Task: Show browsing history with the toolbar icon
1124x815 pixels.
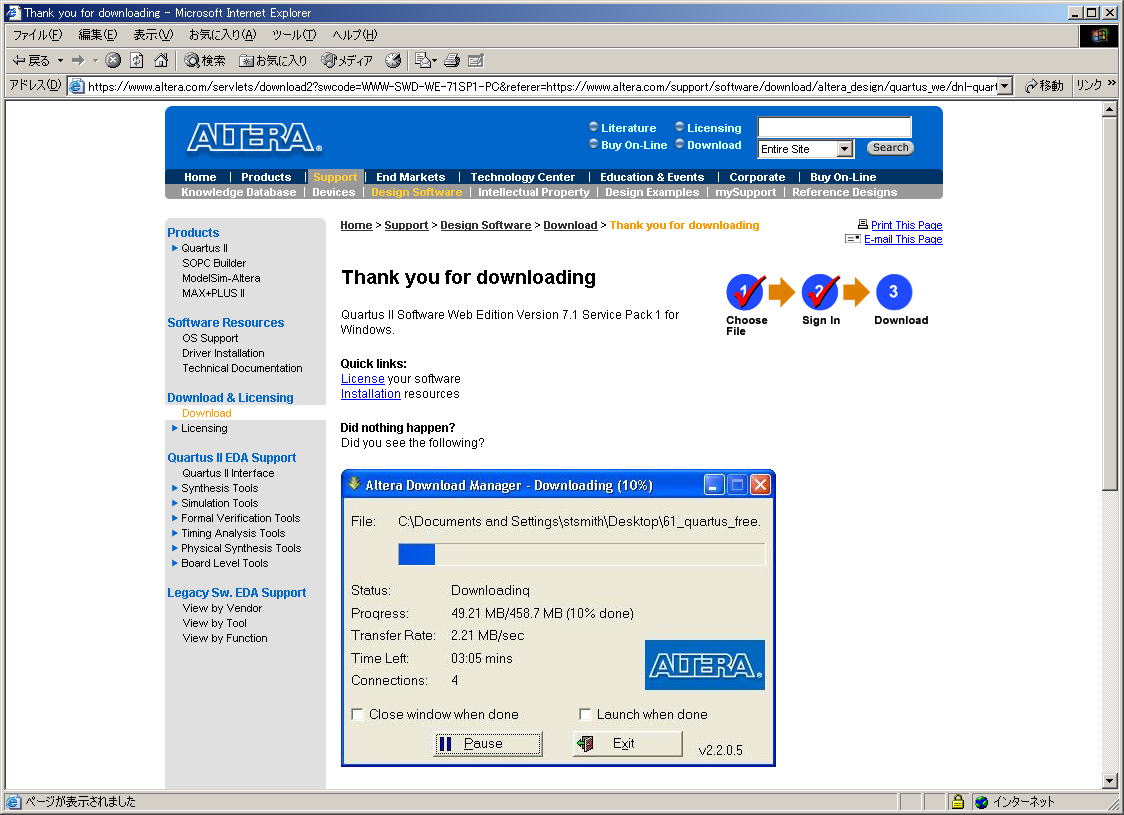Action: click(393, 60)
